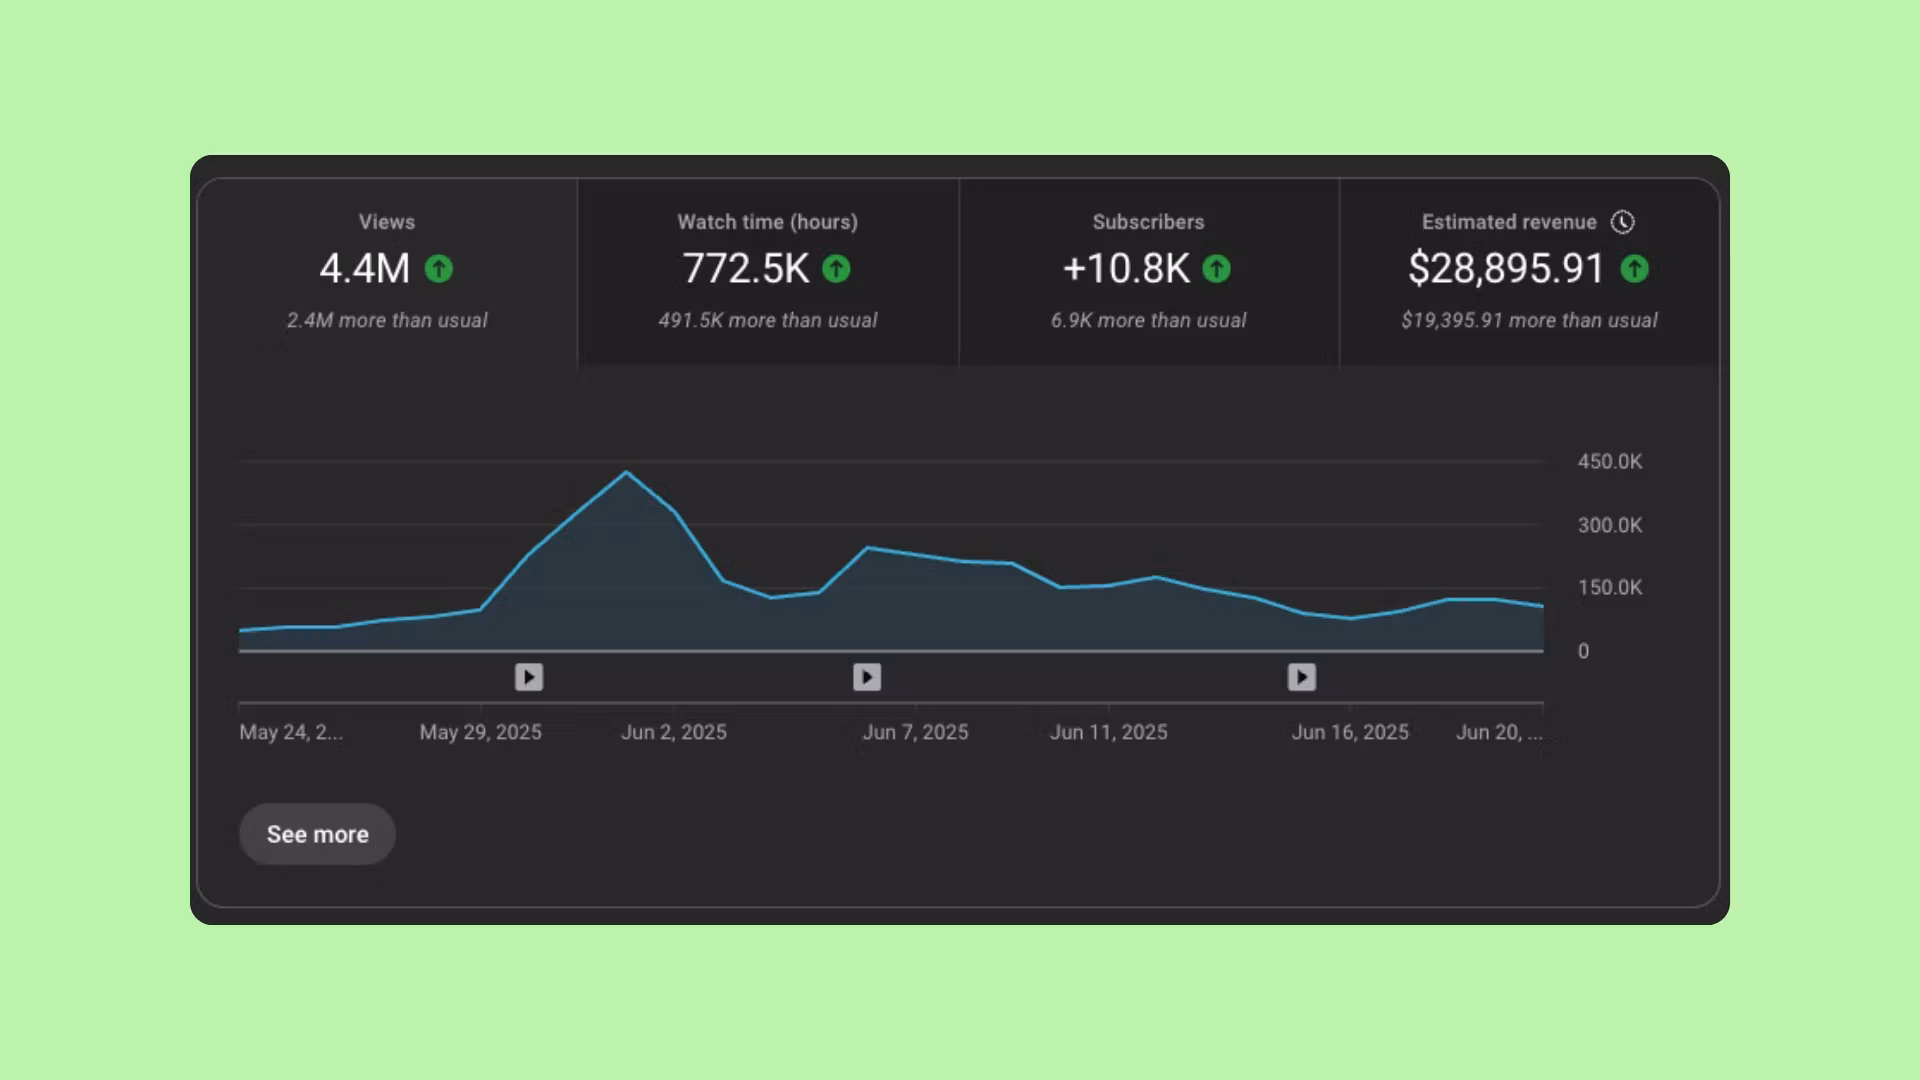Click the Jun 11, 2025 date label
Image resolution: width=1920 pixels, height=1080 pixels.
1108,732
